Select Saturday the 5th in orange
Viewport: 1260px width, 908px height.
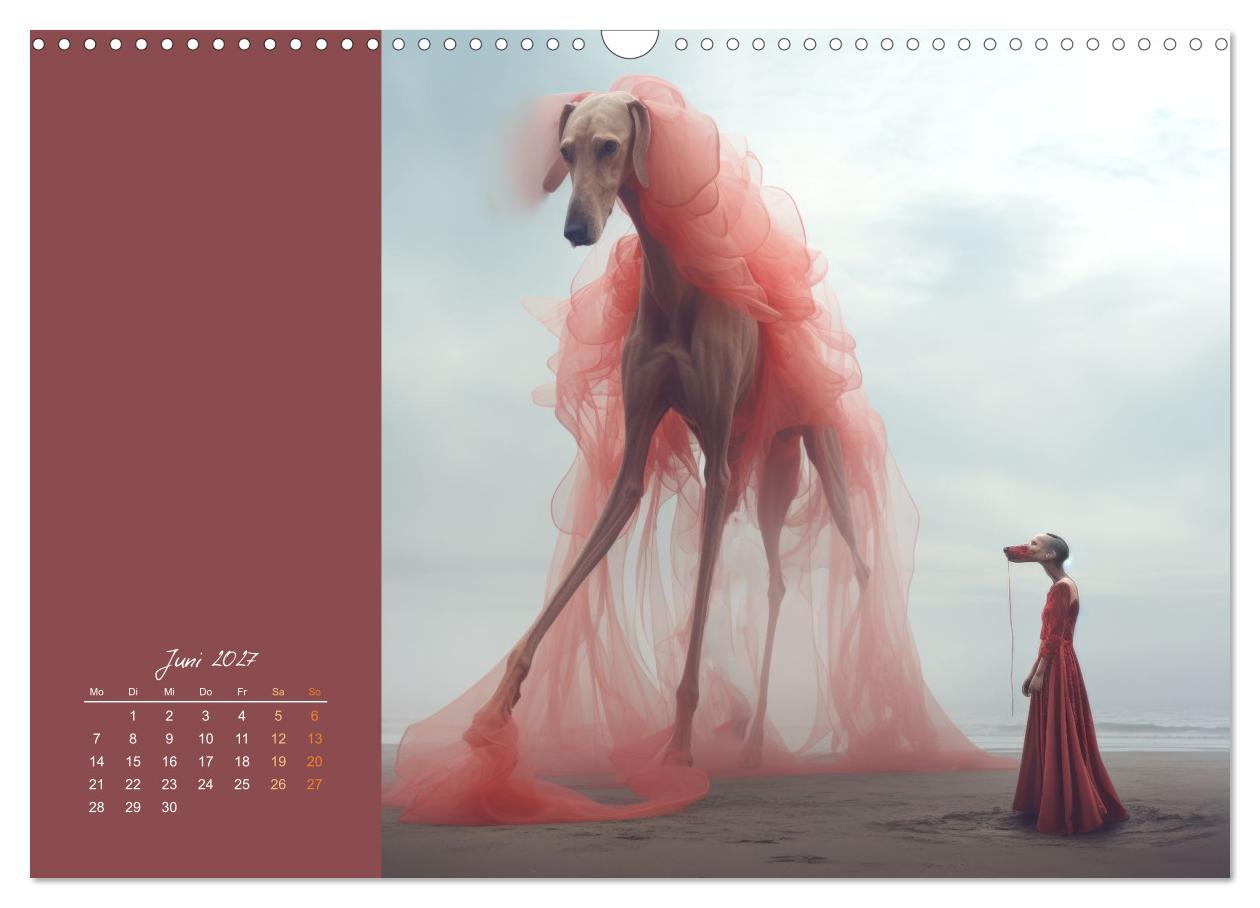278,716
